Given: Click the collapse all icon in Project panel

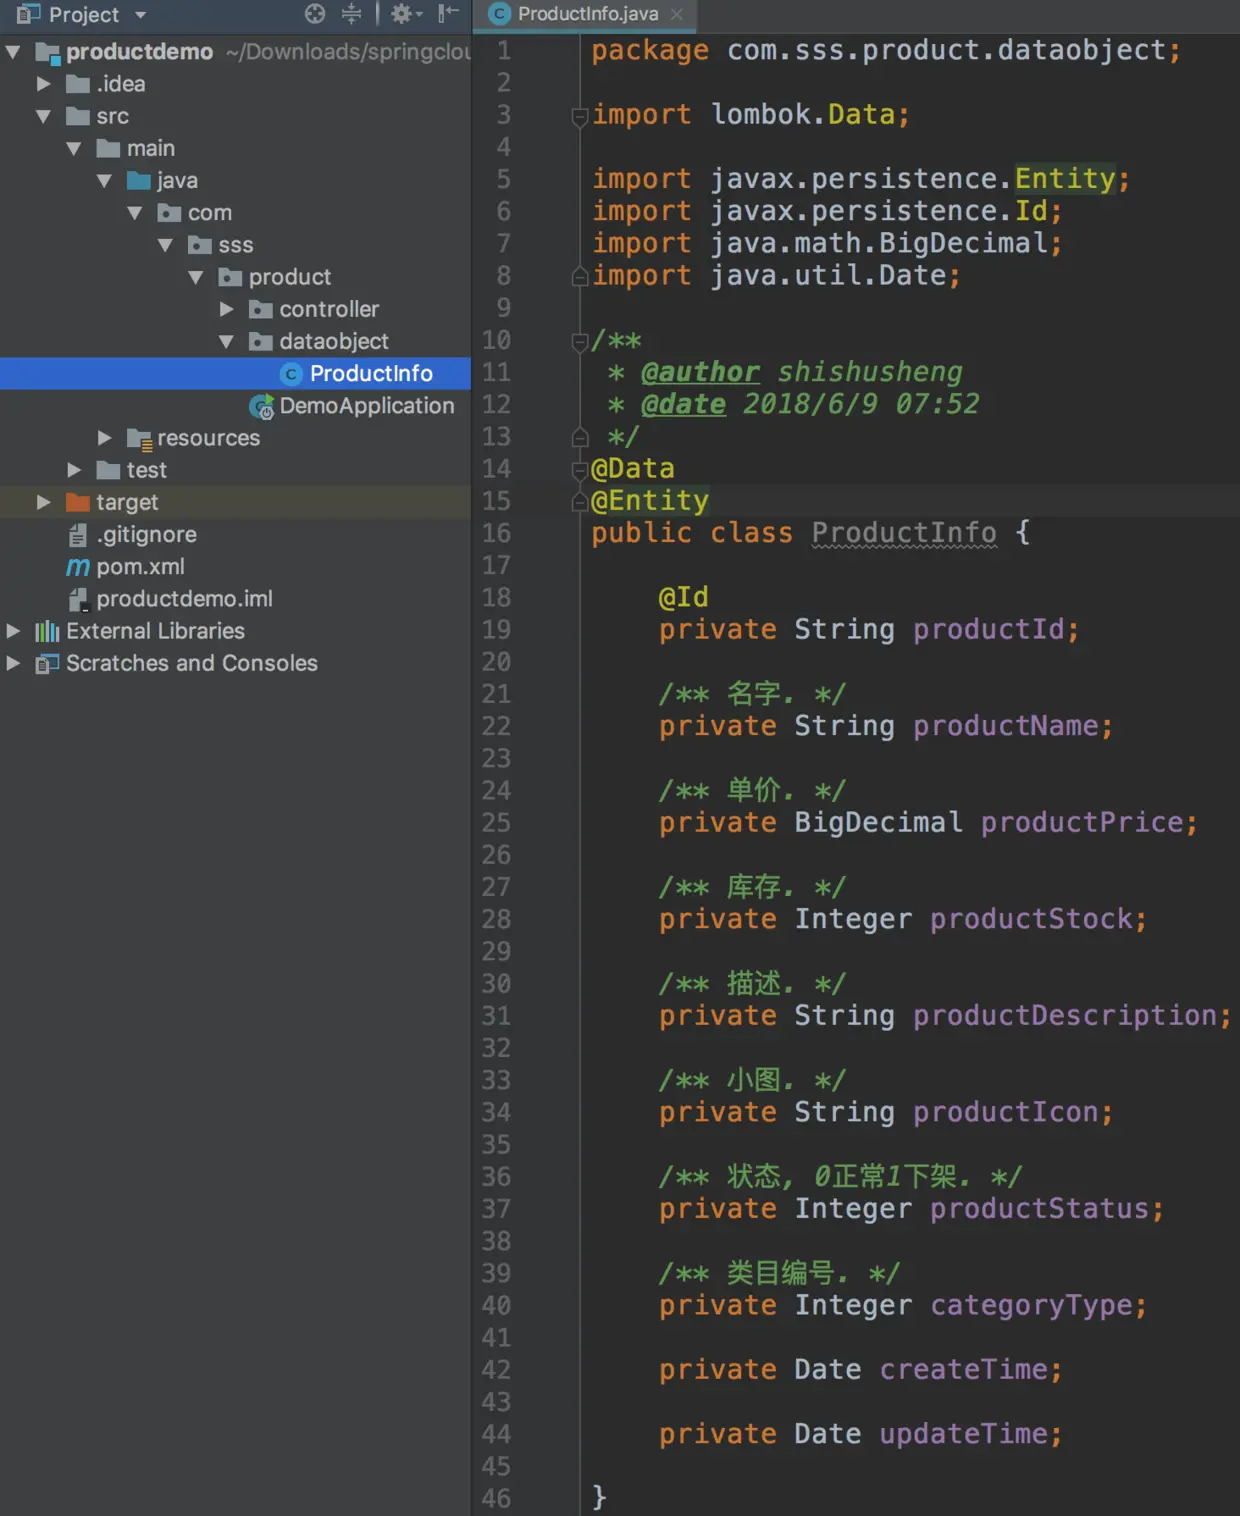Looking at the screenshot, I should pos(351,14).
